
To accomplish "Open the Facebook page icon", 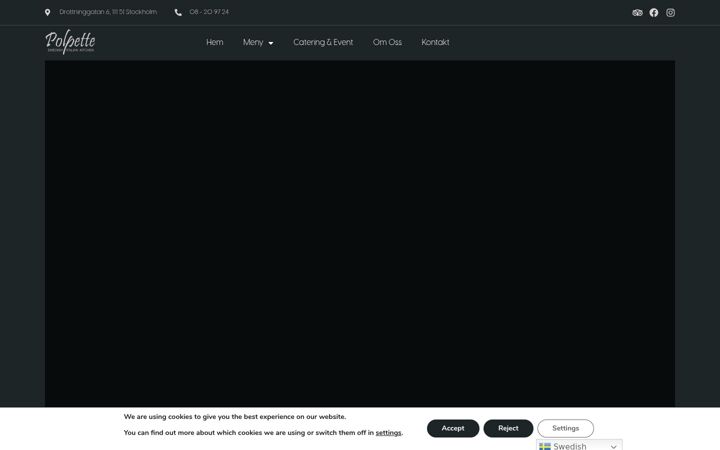I will (x=653, y=13).
